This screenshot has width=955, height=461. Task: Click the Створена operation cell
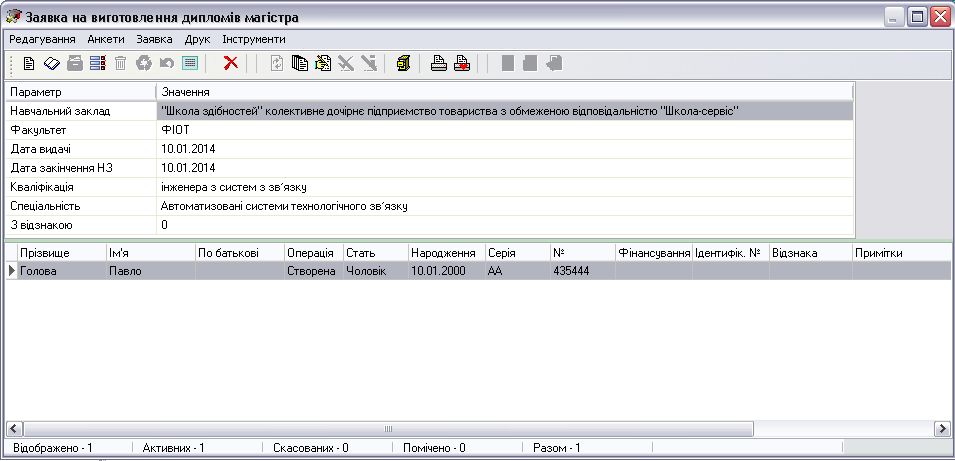(314, 271)
